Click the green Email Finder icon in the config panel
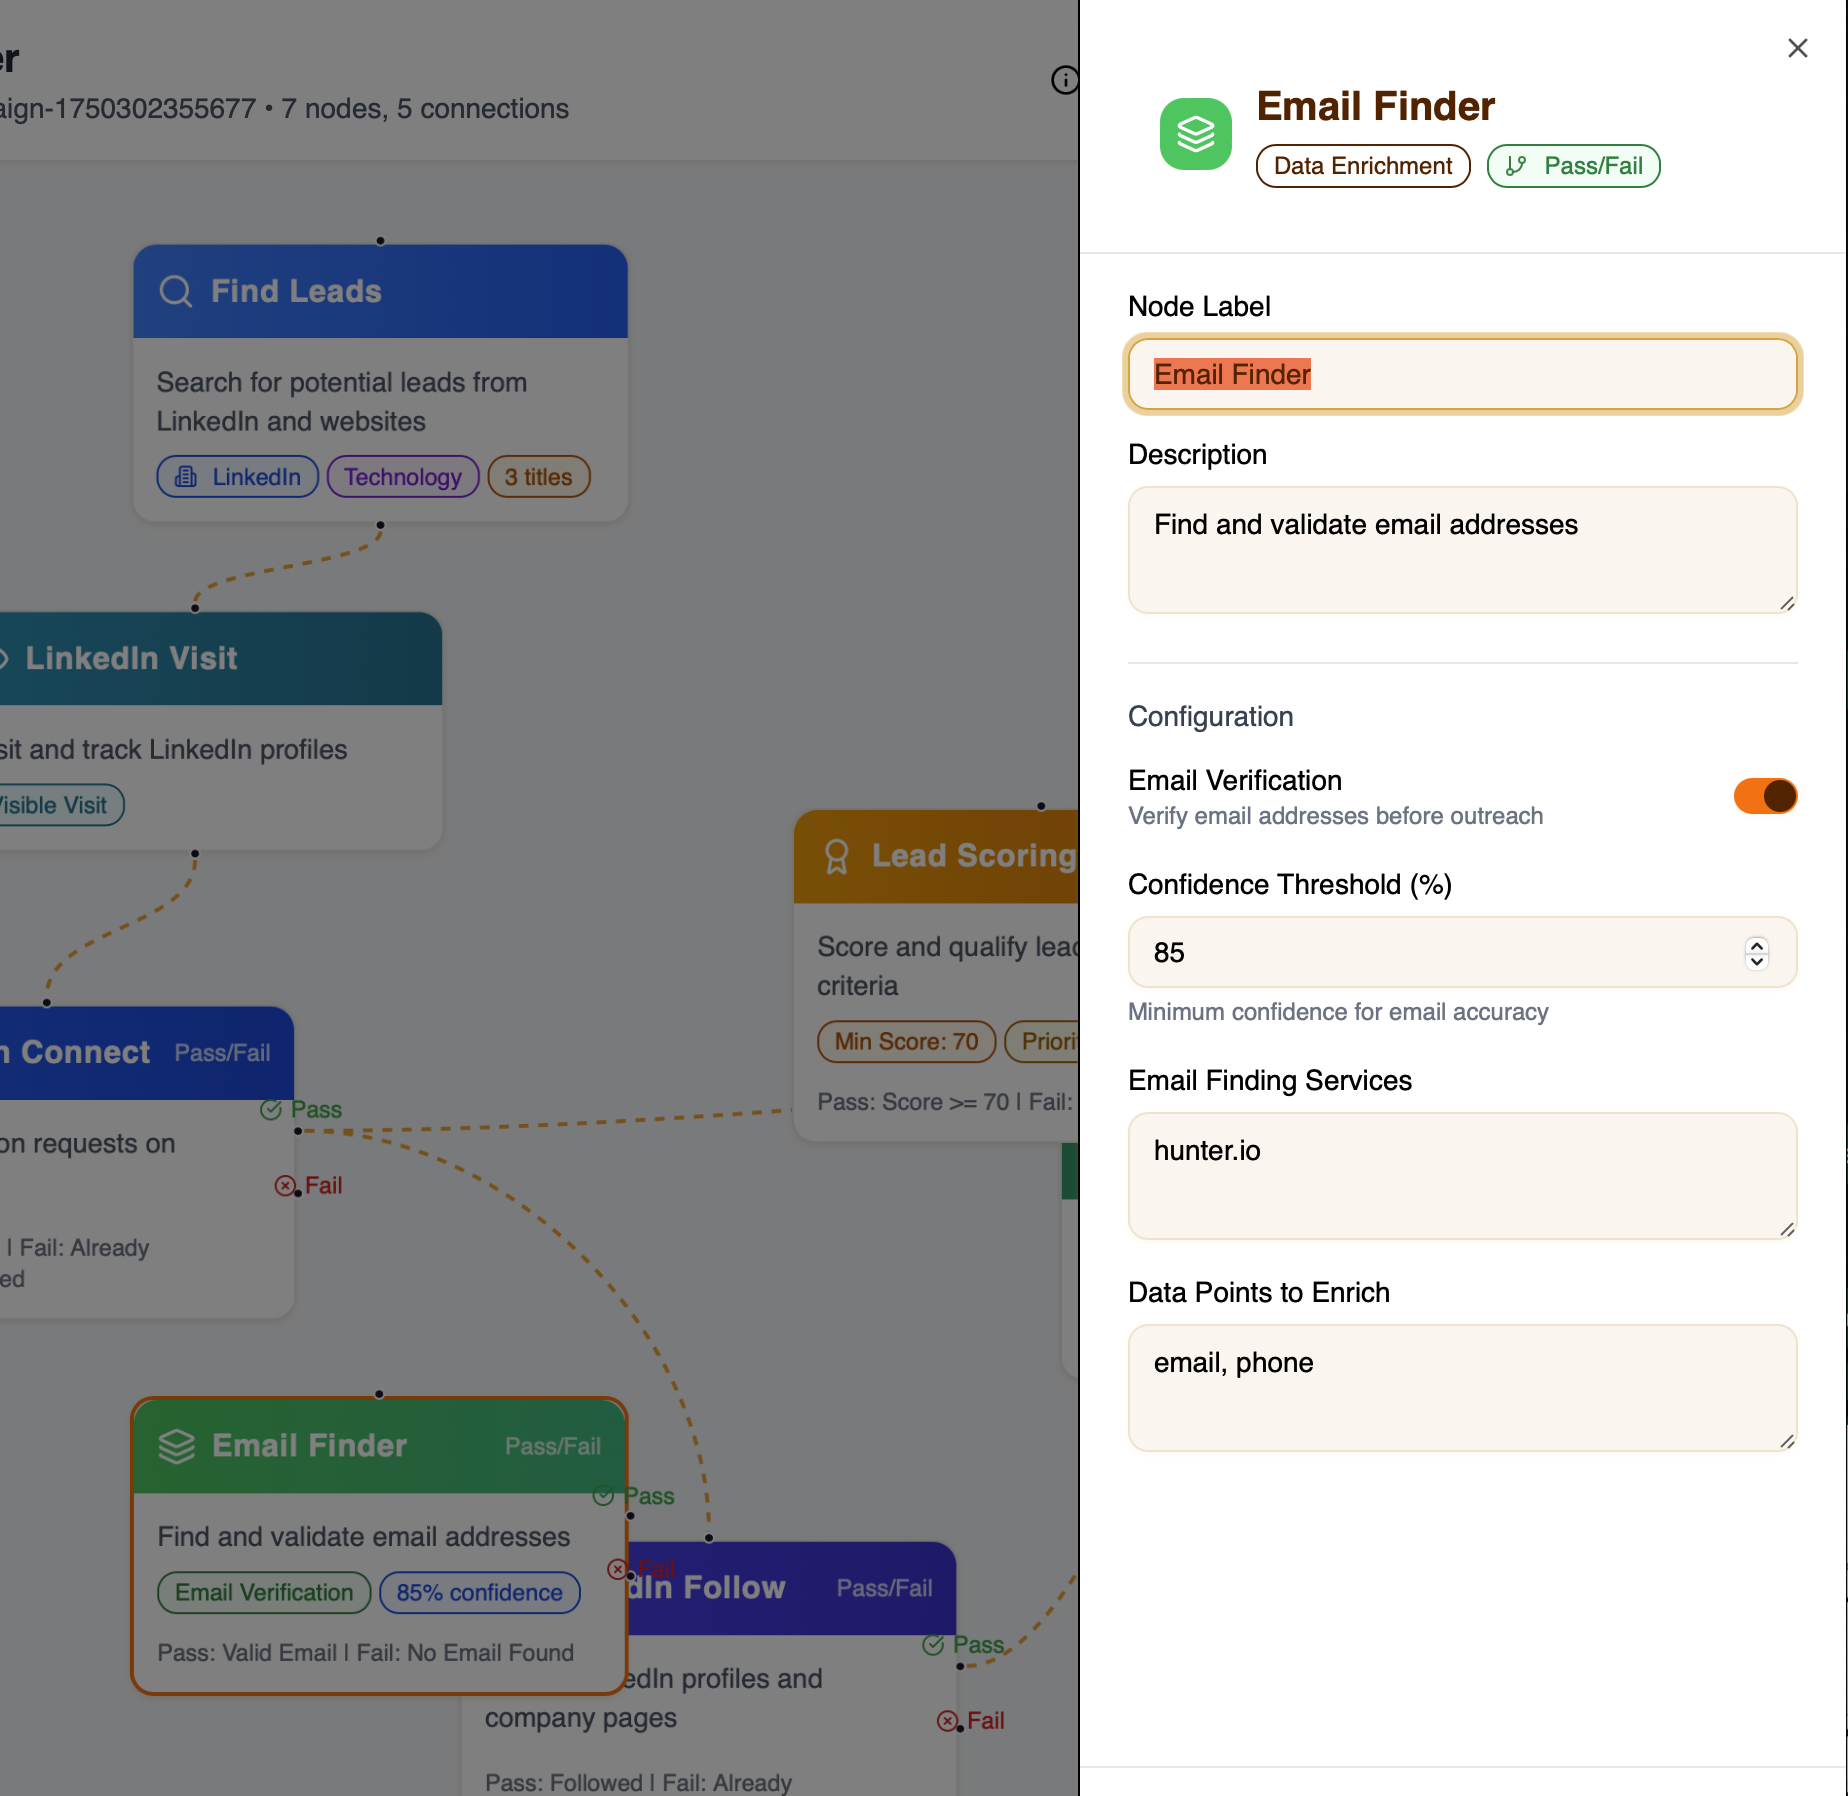 point(1194,134)
